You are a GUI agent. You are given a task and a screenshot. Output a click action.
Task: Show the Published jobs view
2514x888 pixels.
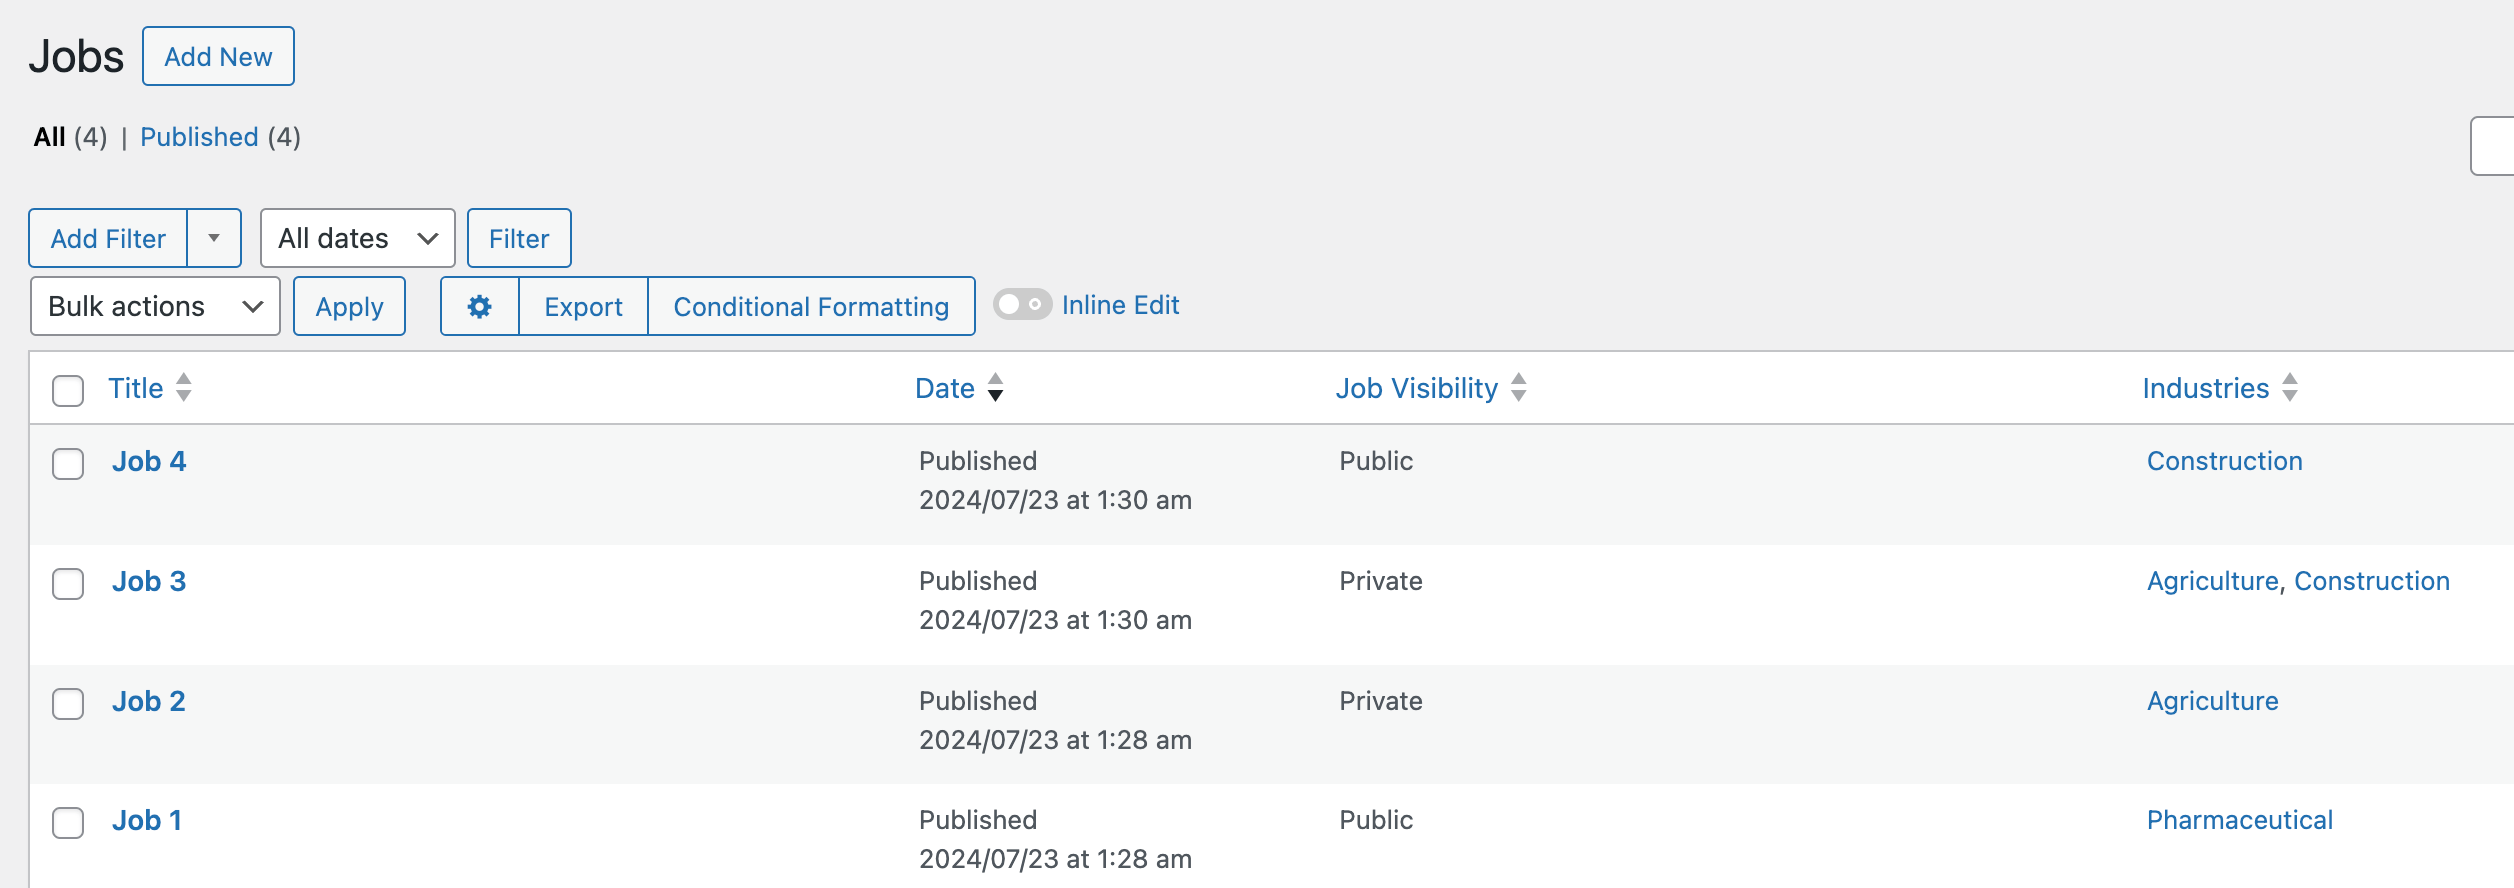pyautogui.click(x=199, y=137)
